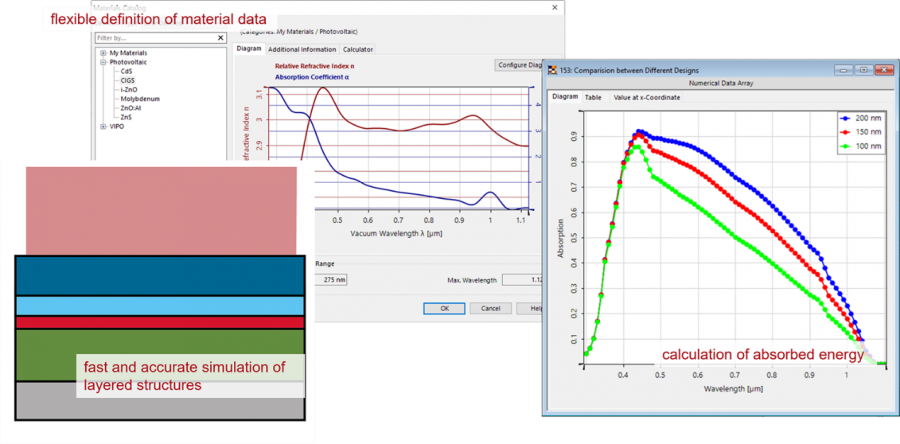
Task: Expand the My Materials tree node
Action: [102, 53]
